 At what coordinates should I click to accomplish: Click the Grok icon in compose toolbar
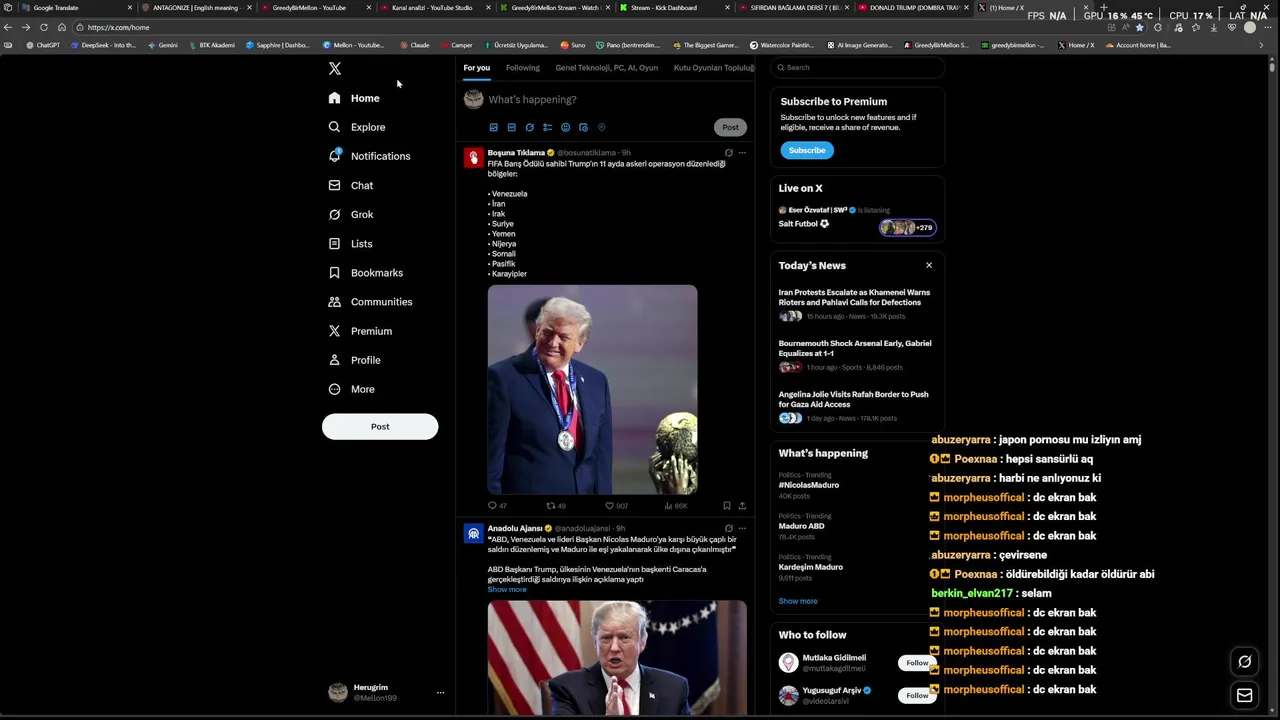tap(529, 128)
